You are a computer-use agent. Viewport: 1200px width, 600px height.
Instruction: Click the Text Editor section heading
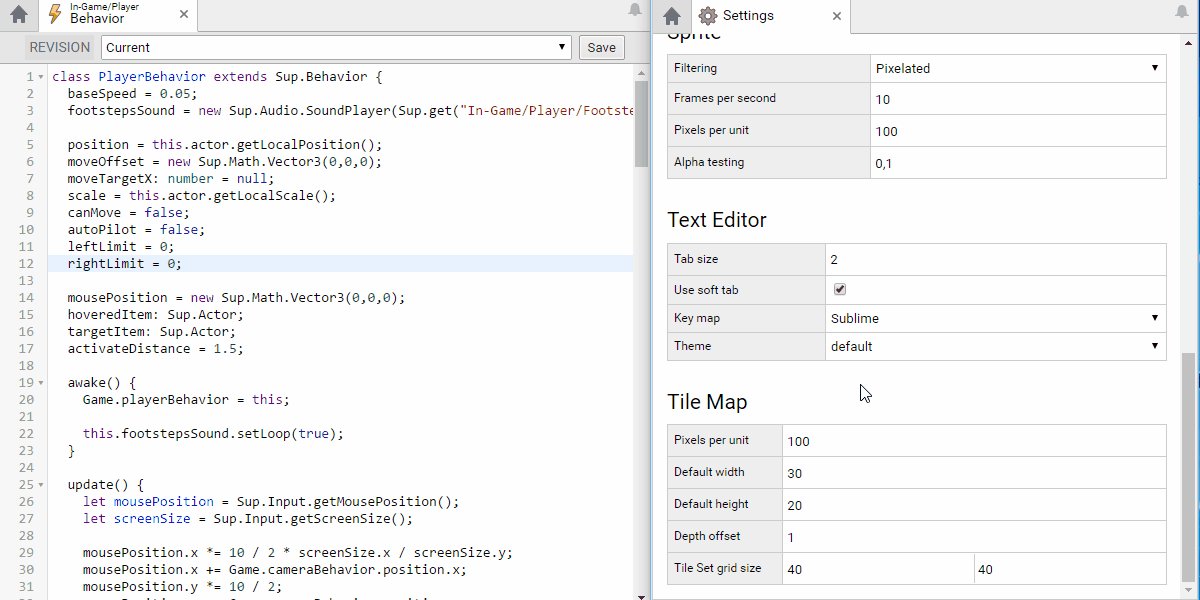click(717, 220)
